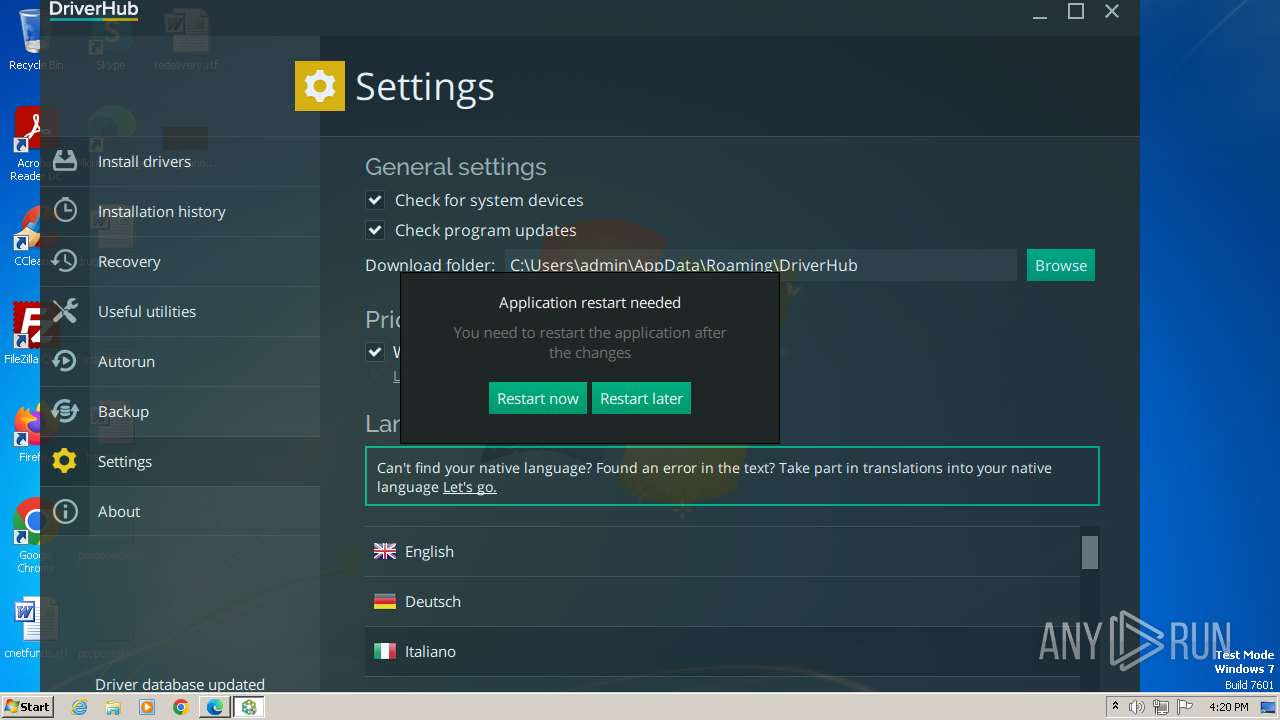Open Useful utilities menu item
The height and width of the screenshot is (720, 1280).
tap(180, 311)
